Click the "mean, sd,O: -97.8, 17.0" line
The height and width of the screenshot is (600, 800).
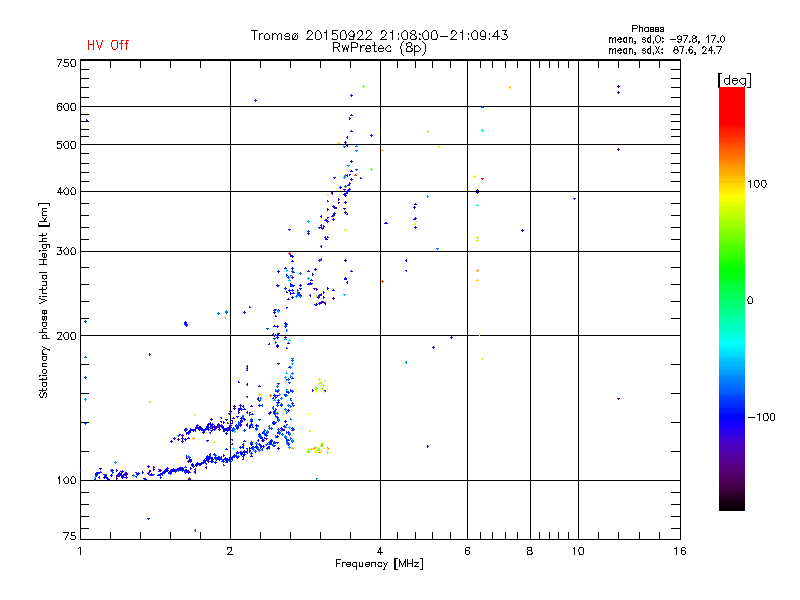tap(666, 39)
